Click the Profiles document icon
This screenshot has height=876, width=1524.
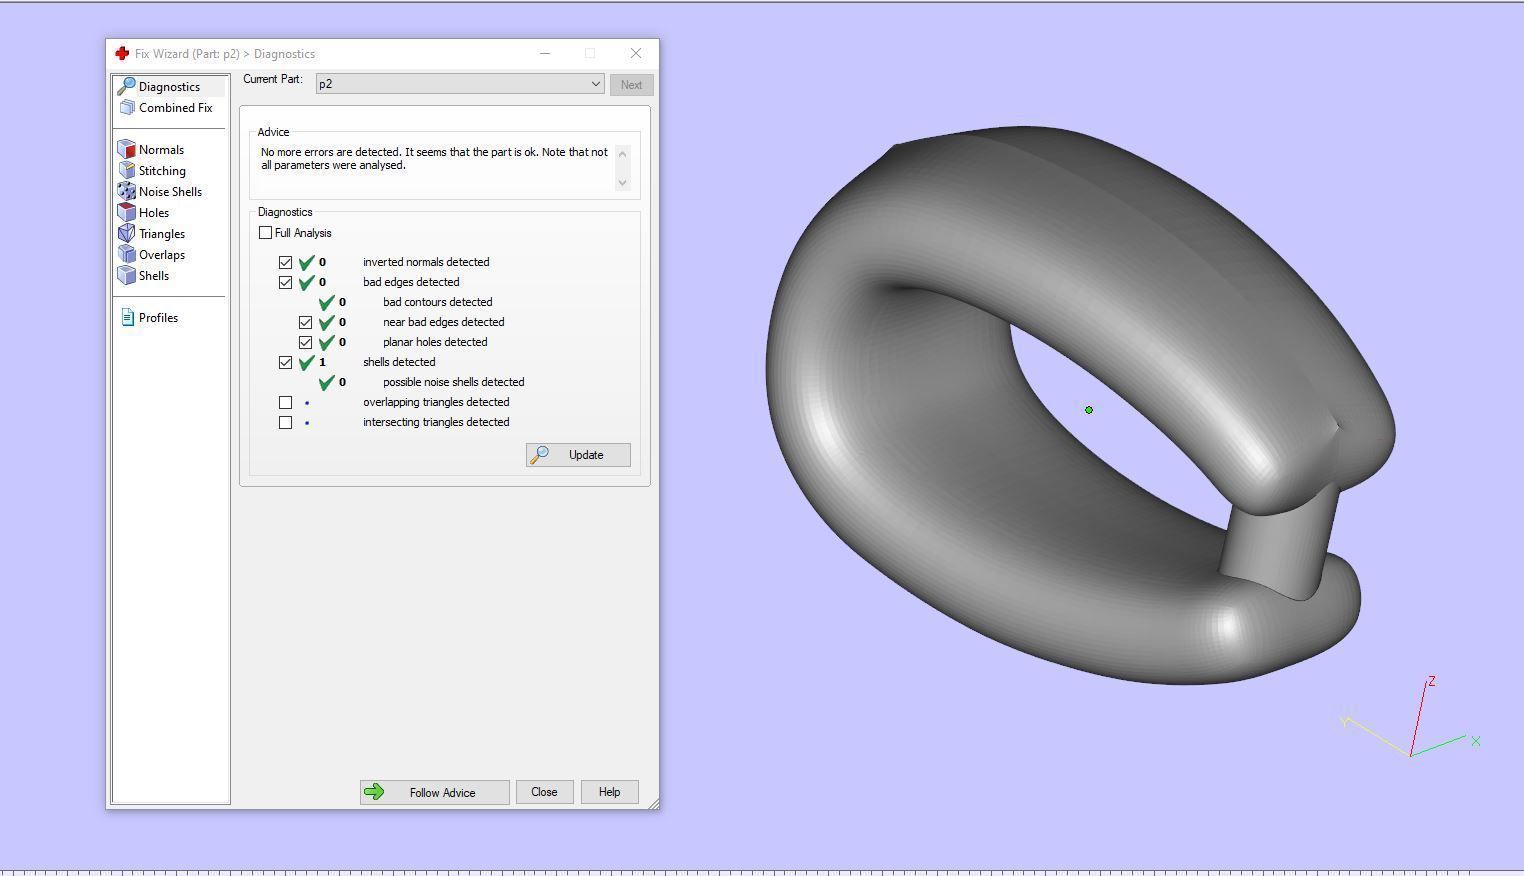127,318
